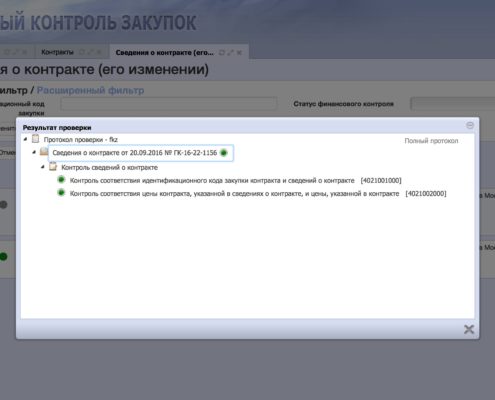Close the Результат проверки dialog with X
The width and height of the screenshot is (495, 400).
[469, 329]
